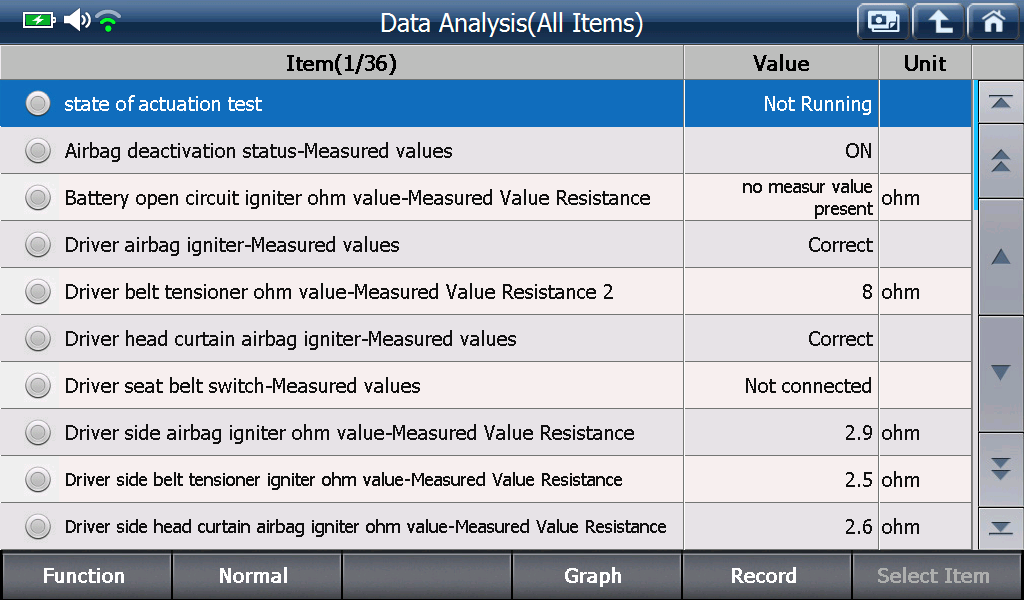Page down with the double down arrow
This screenshot has width=1024, height=600.
[1000, 469]
